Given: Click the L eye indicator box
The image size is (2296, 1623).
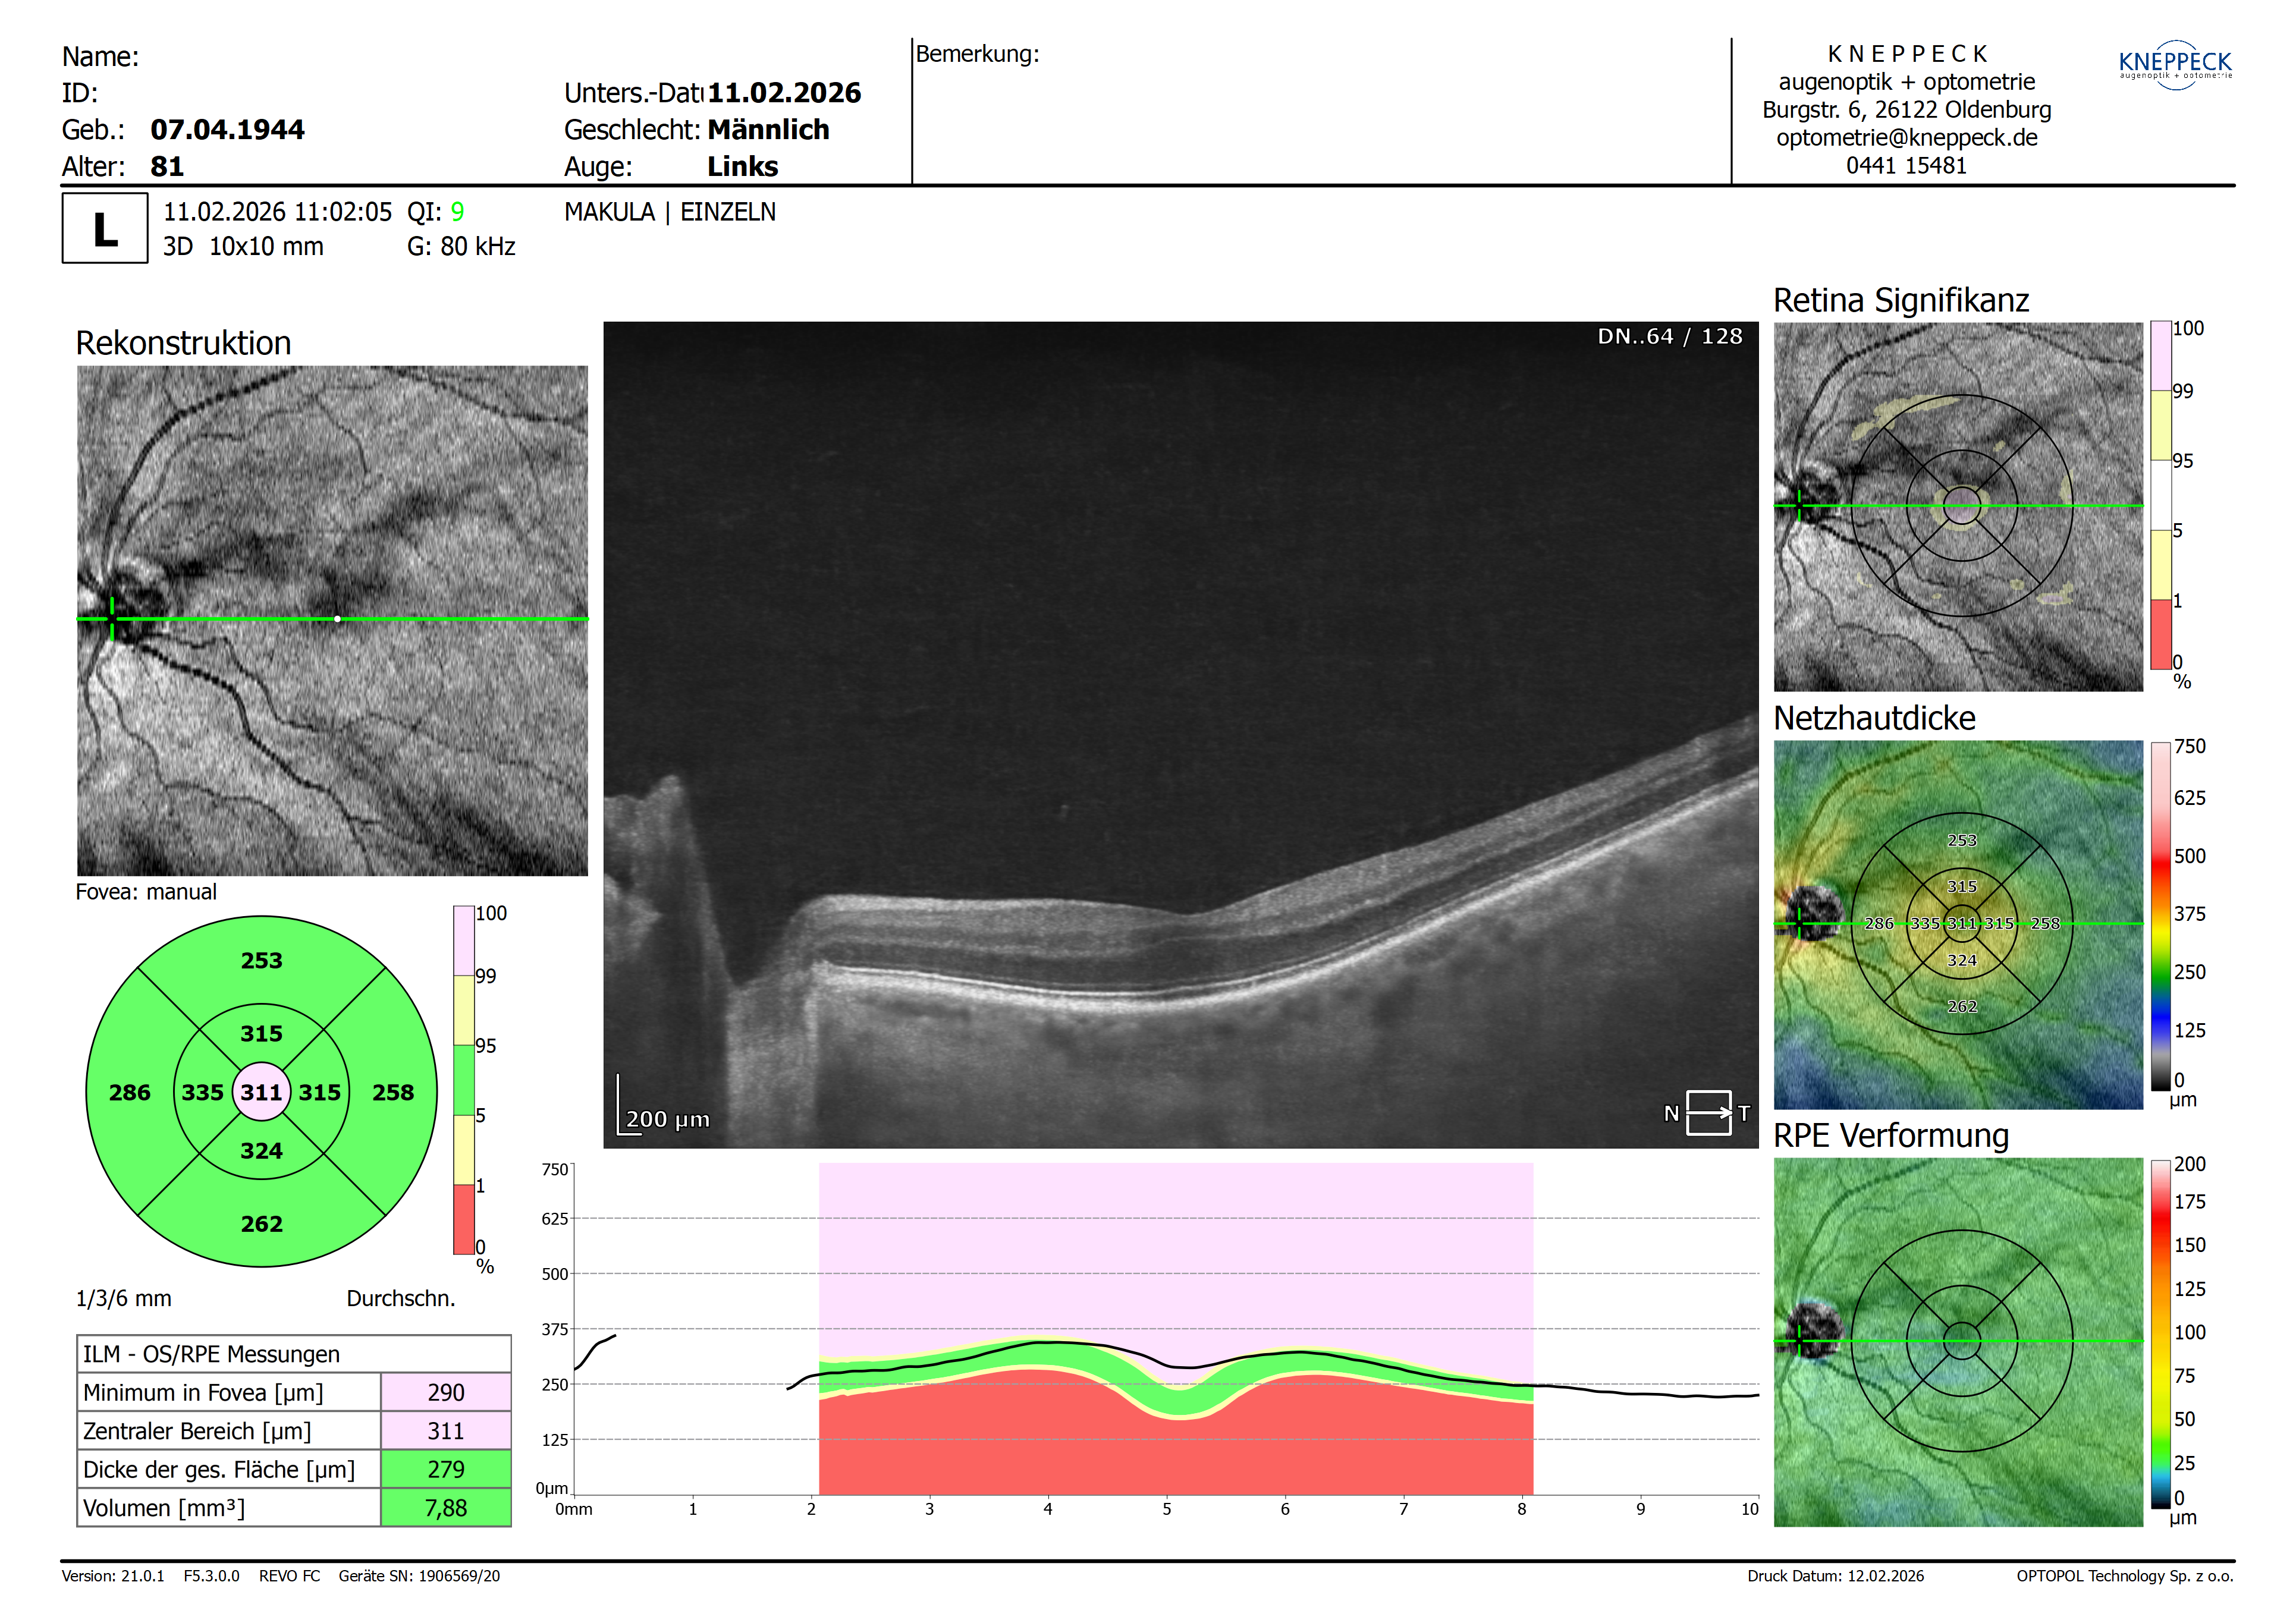Looking at the screenshot, I should [x=104, y=229].
